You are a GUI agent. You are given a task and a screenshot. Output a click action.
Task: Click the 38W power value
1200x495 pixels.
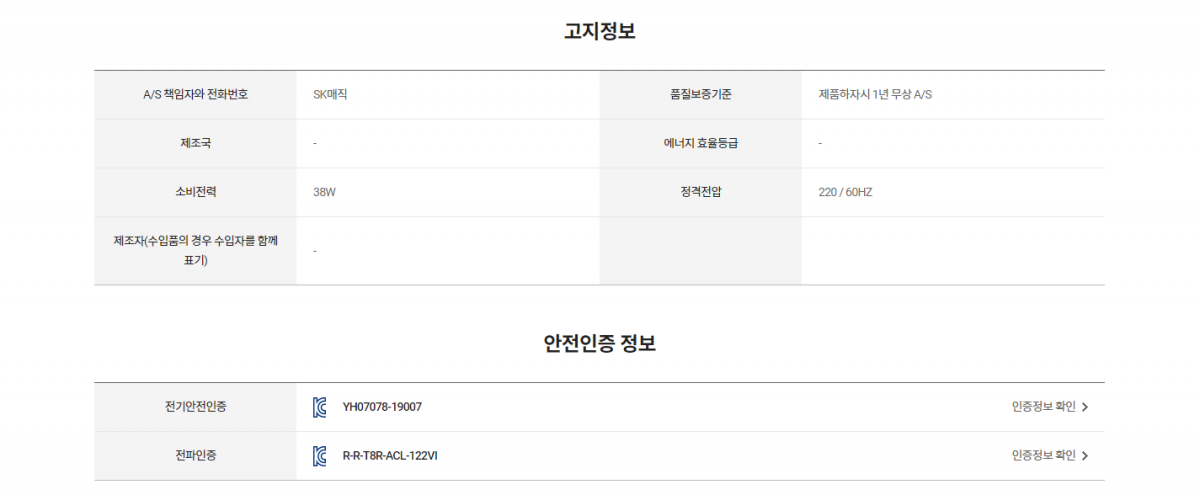tap(324, 192)
